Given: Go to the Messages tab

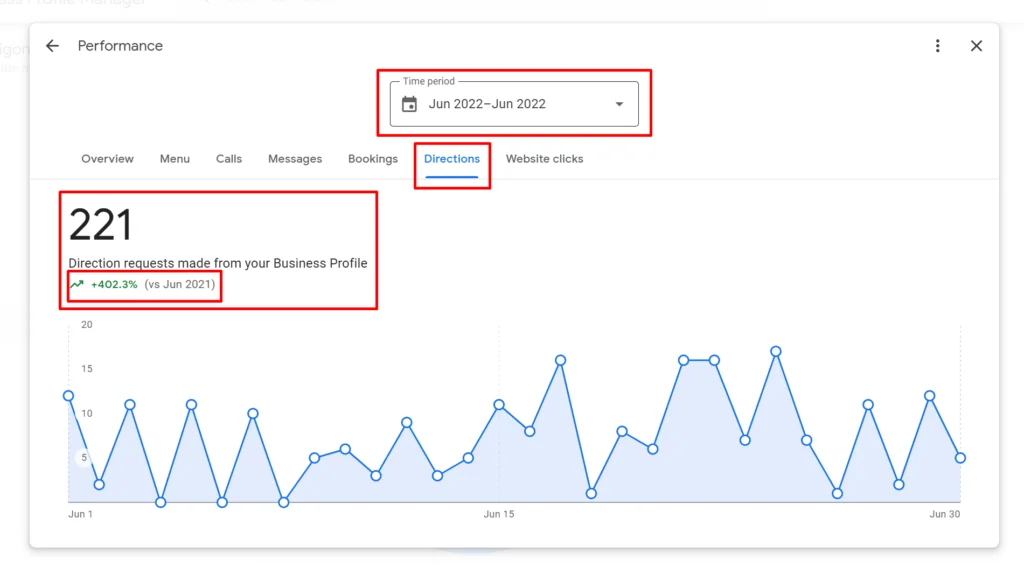Looking at the screenshot, I should pos(295,159).
